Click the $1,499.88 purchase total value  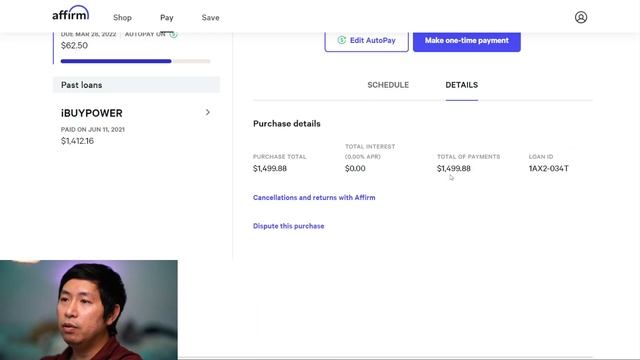tap(270, 168)
